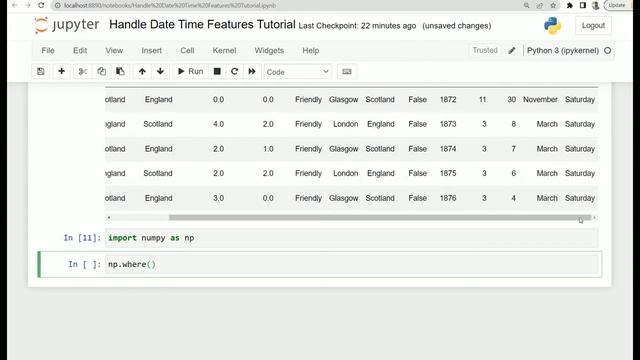Click the Logout button
The image size is (640, 360).
(x=593, y=25)
